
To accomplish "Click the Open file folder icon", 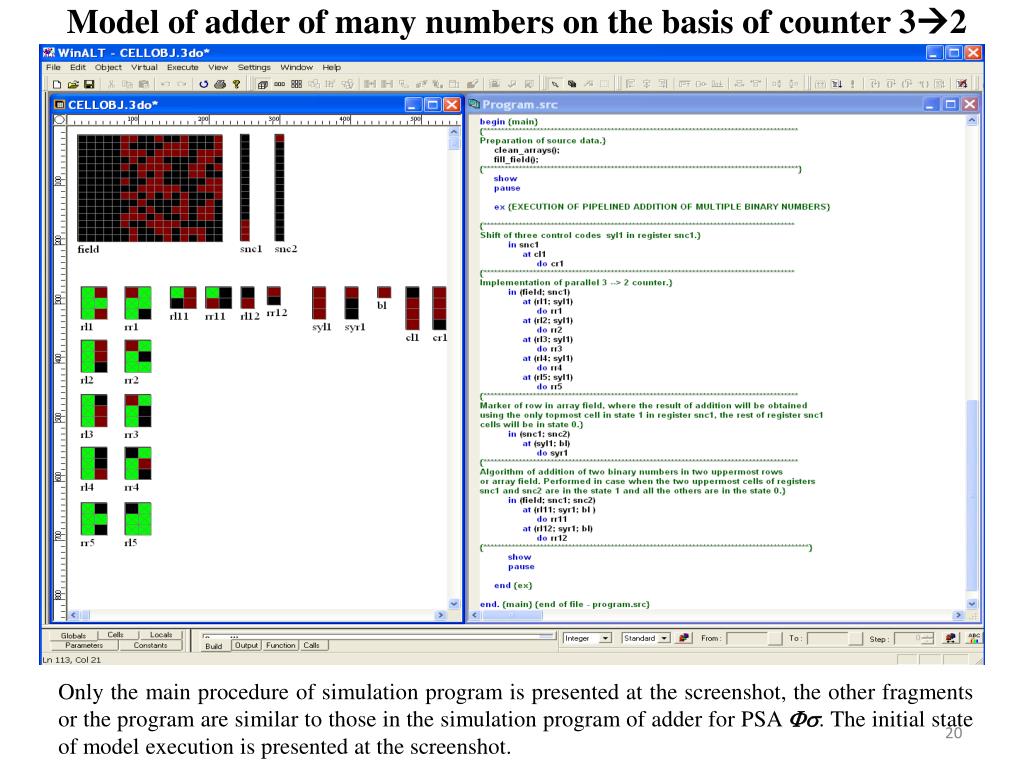I will point(73,84).
